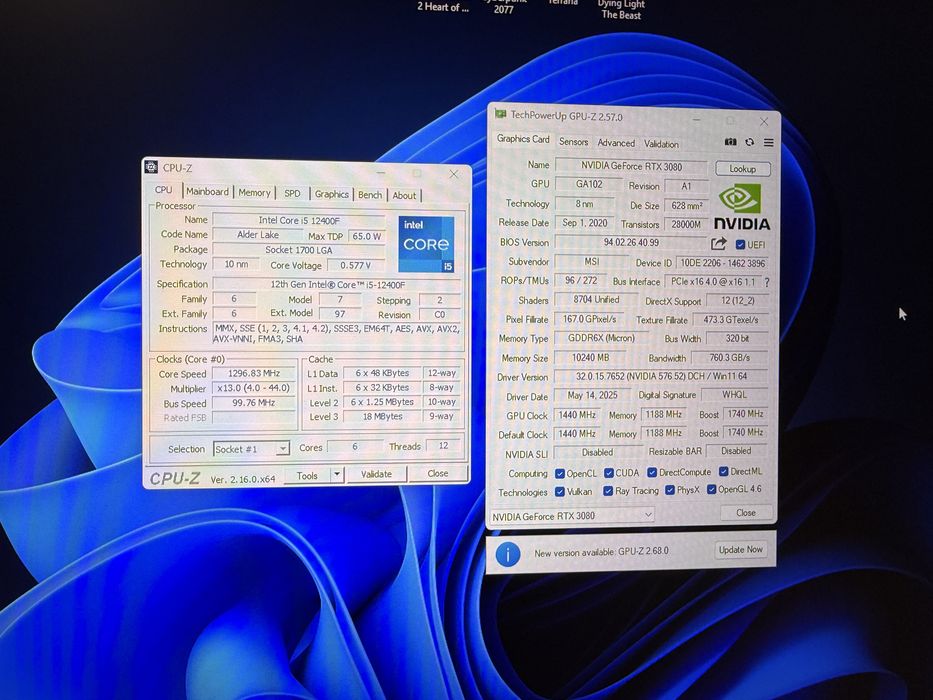933x700 pixels.
Task: Click the BIOS export share icon
Action: 719,243
